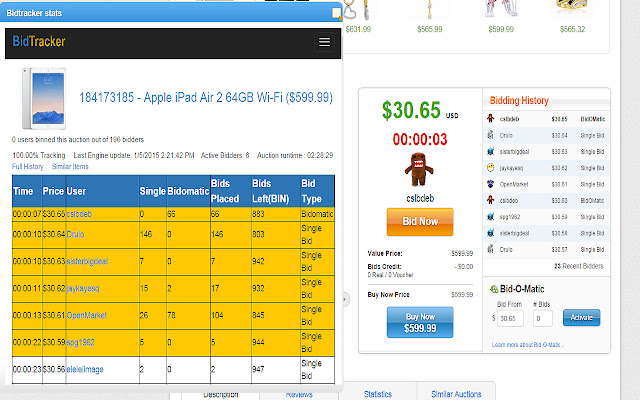This screenshot has width=640, height=400.
Task: Click cslbdeb $30.60 avatar in Bidding History
Action: pos(491,200)
